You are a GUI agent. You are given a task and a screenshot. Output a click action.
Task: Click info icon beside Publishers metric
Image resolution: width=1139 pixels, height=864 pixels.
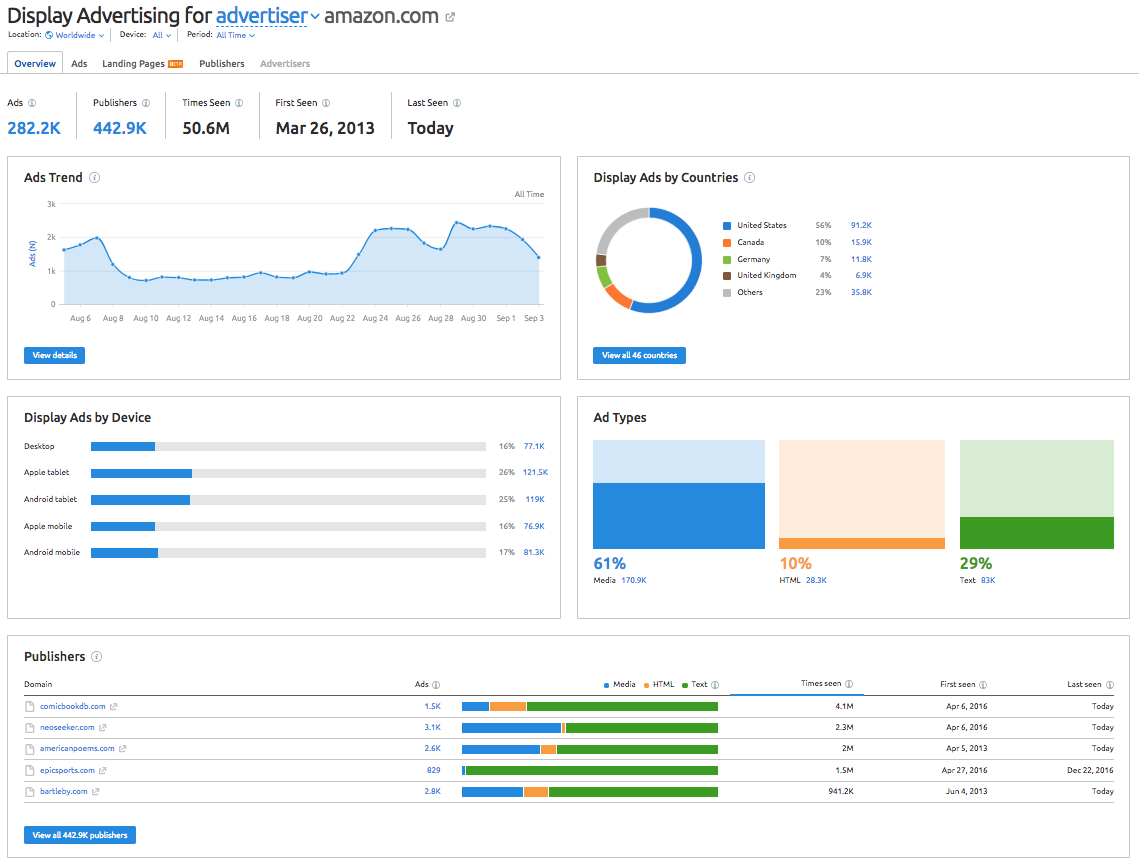[146, 103]
